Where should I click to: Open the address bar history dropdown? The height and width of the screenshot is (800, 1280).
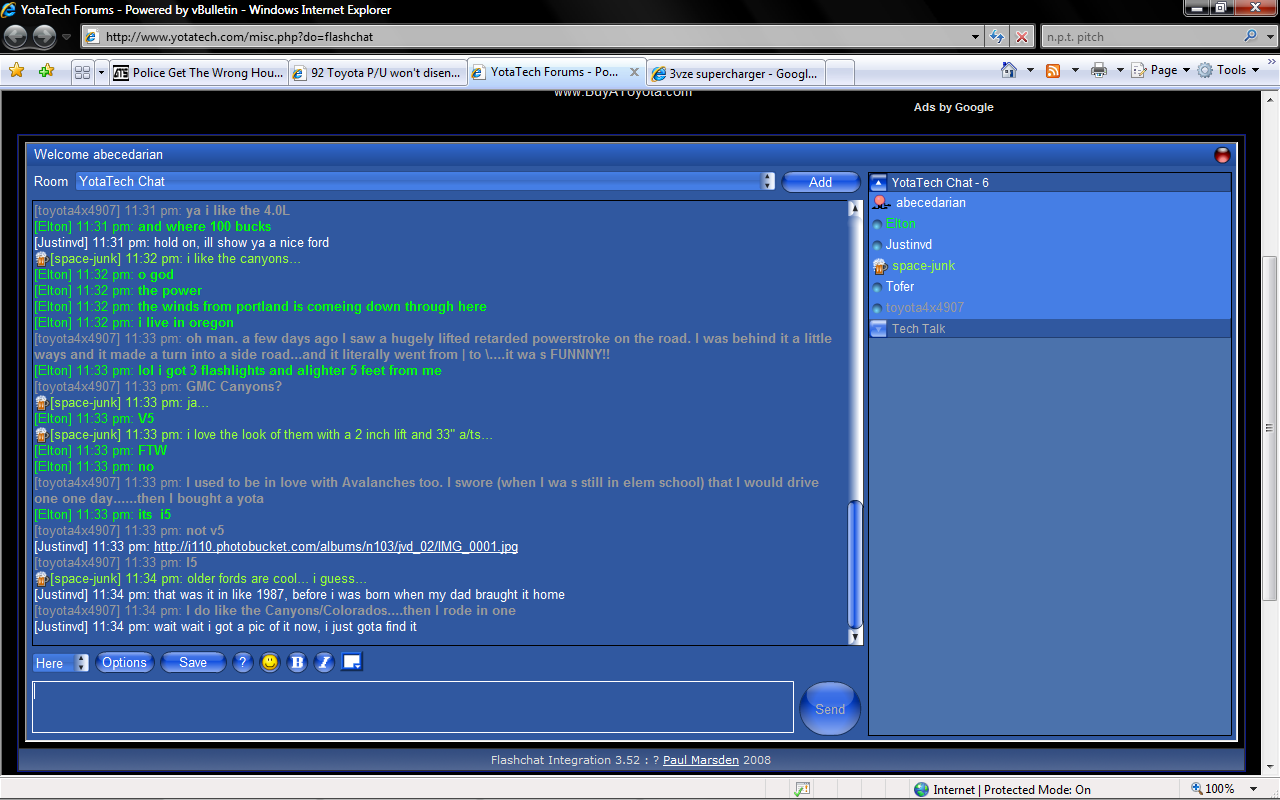[x=977, y=37]
